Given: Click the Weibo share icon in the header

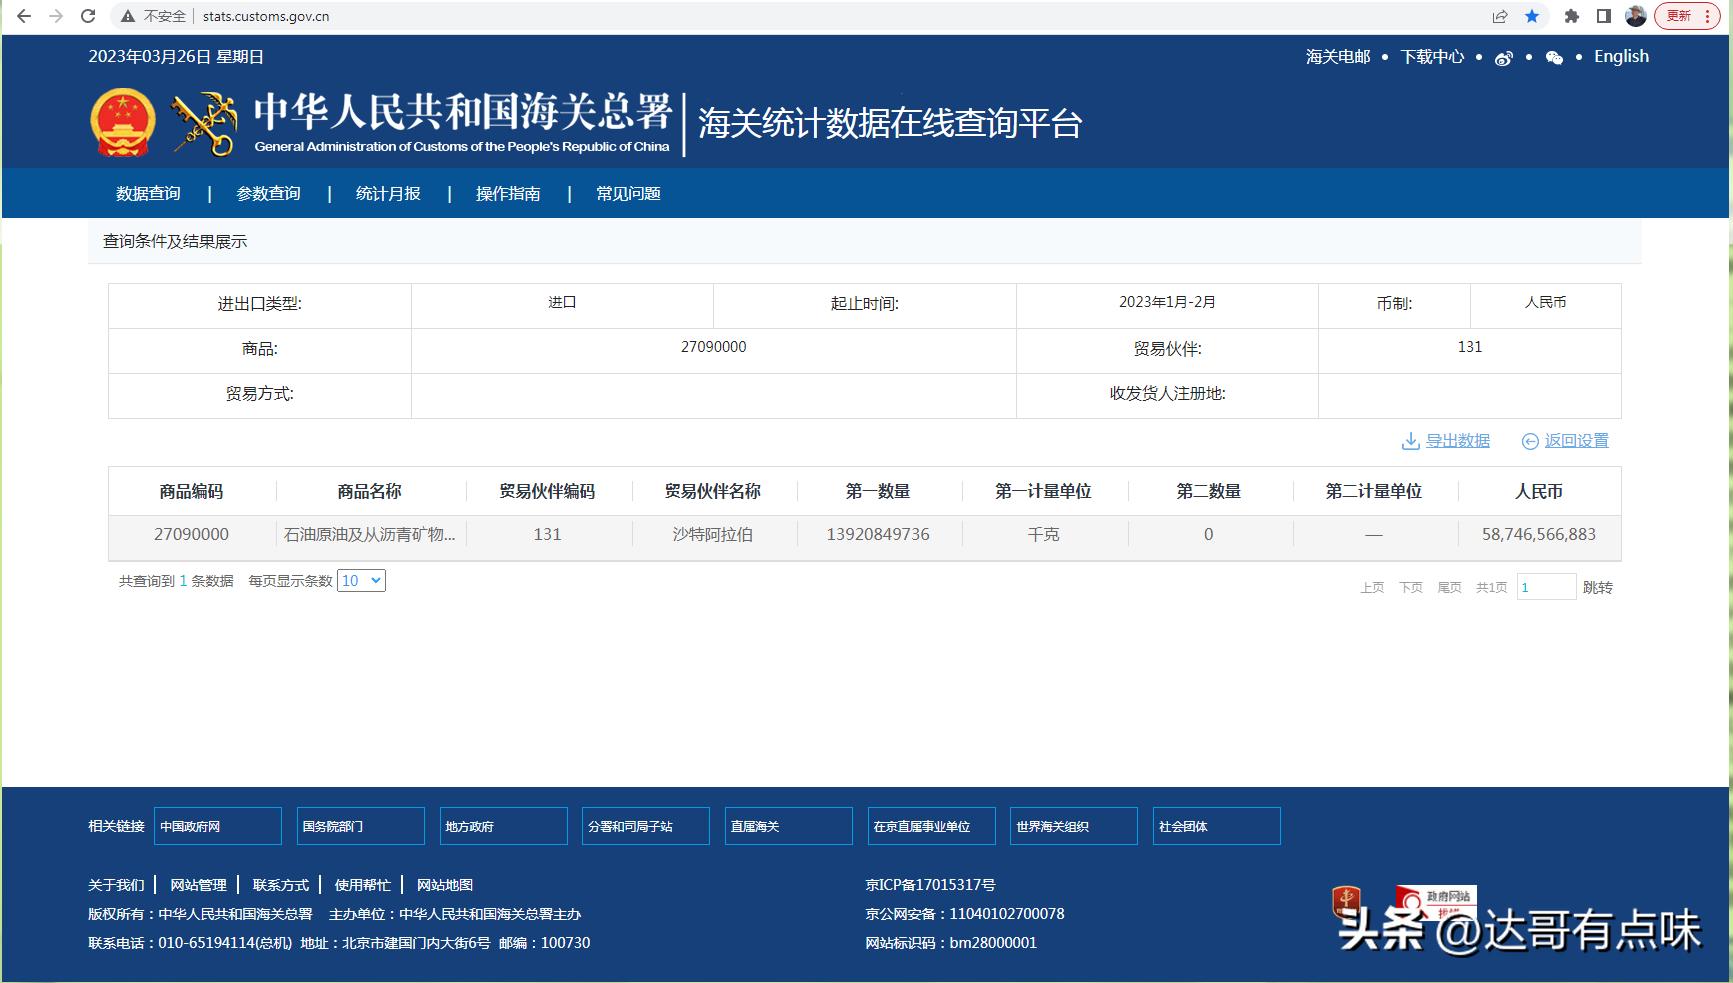Looking at the screenshot, I should coord(1504,57).
